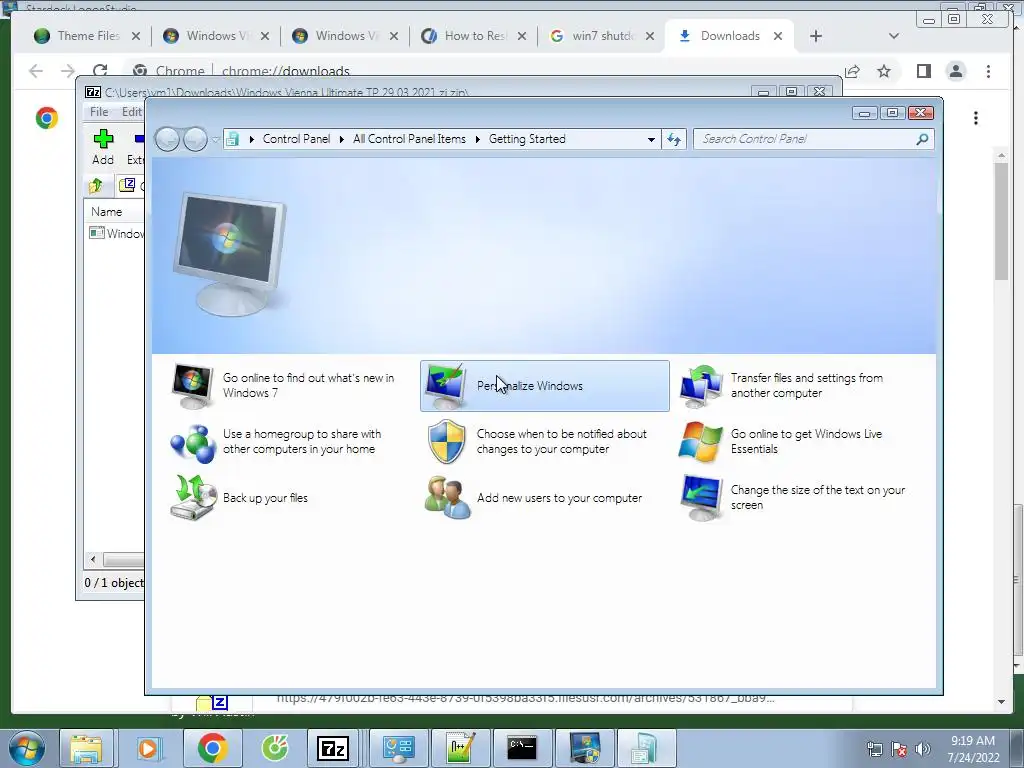Click Add new users to your computer
Viewport: 1024px width, 768px height.
point(559,498)
